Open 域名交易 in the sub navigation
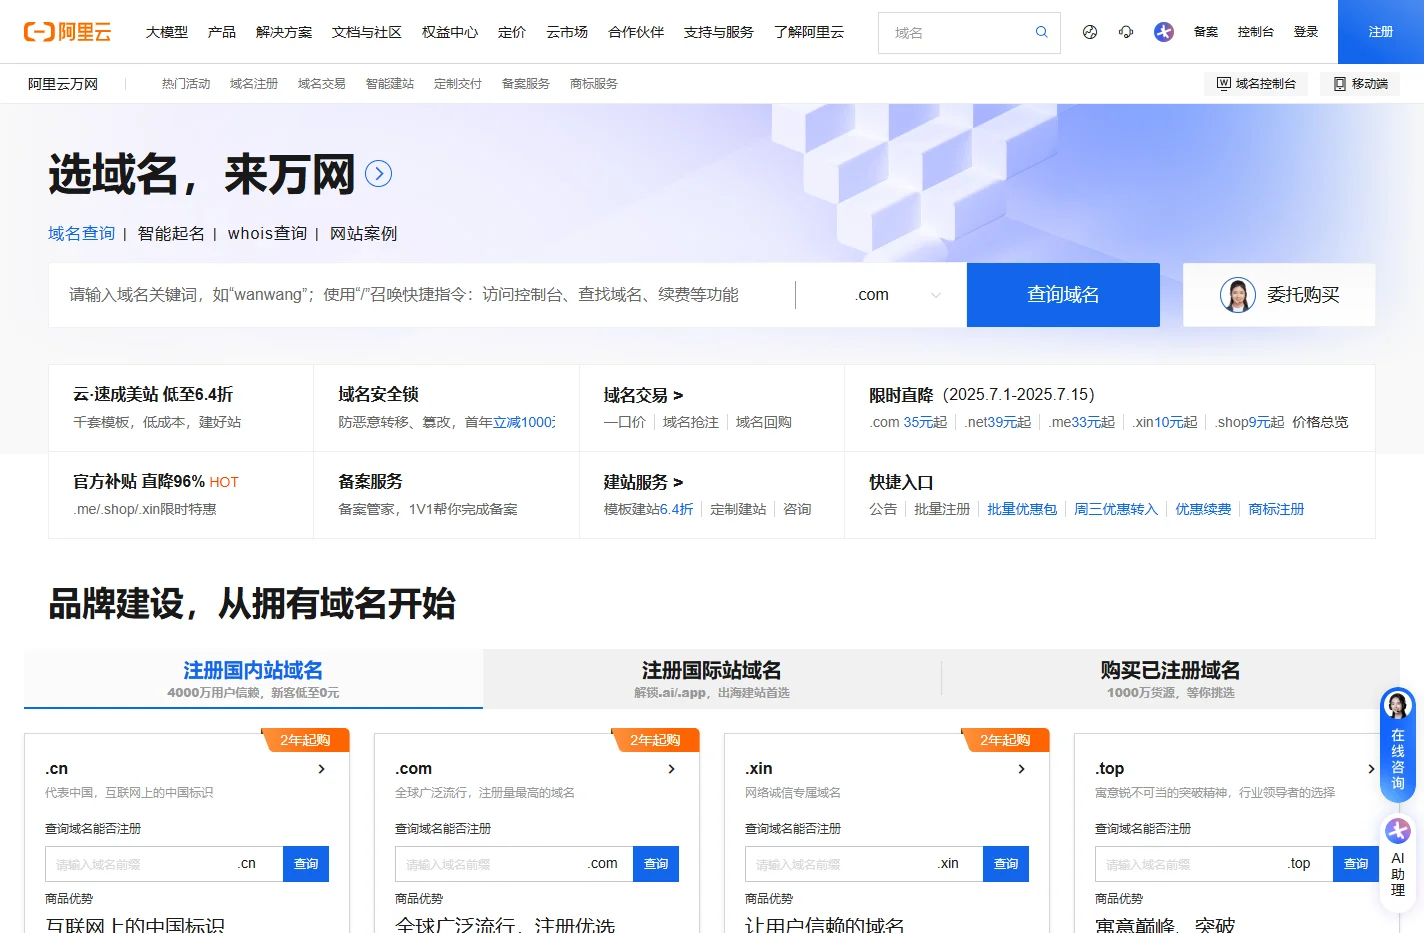This screenshot has height=933, width=1424. 322,84
